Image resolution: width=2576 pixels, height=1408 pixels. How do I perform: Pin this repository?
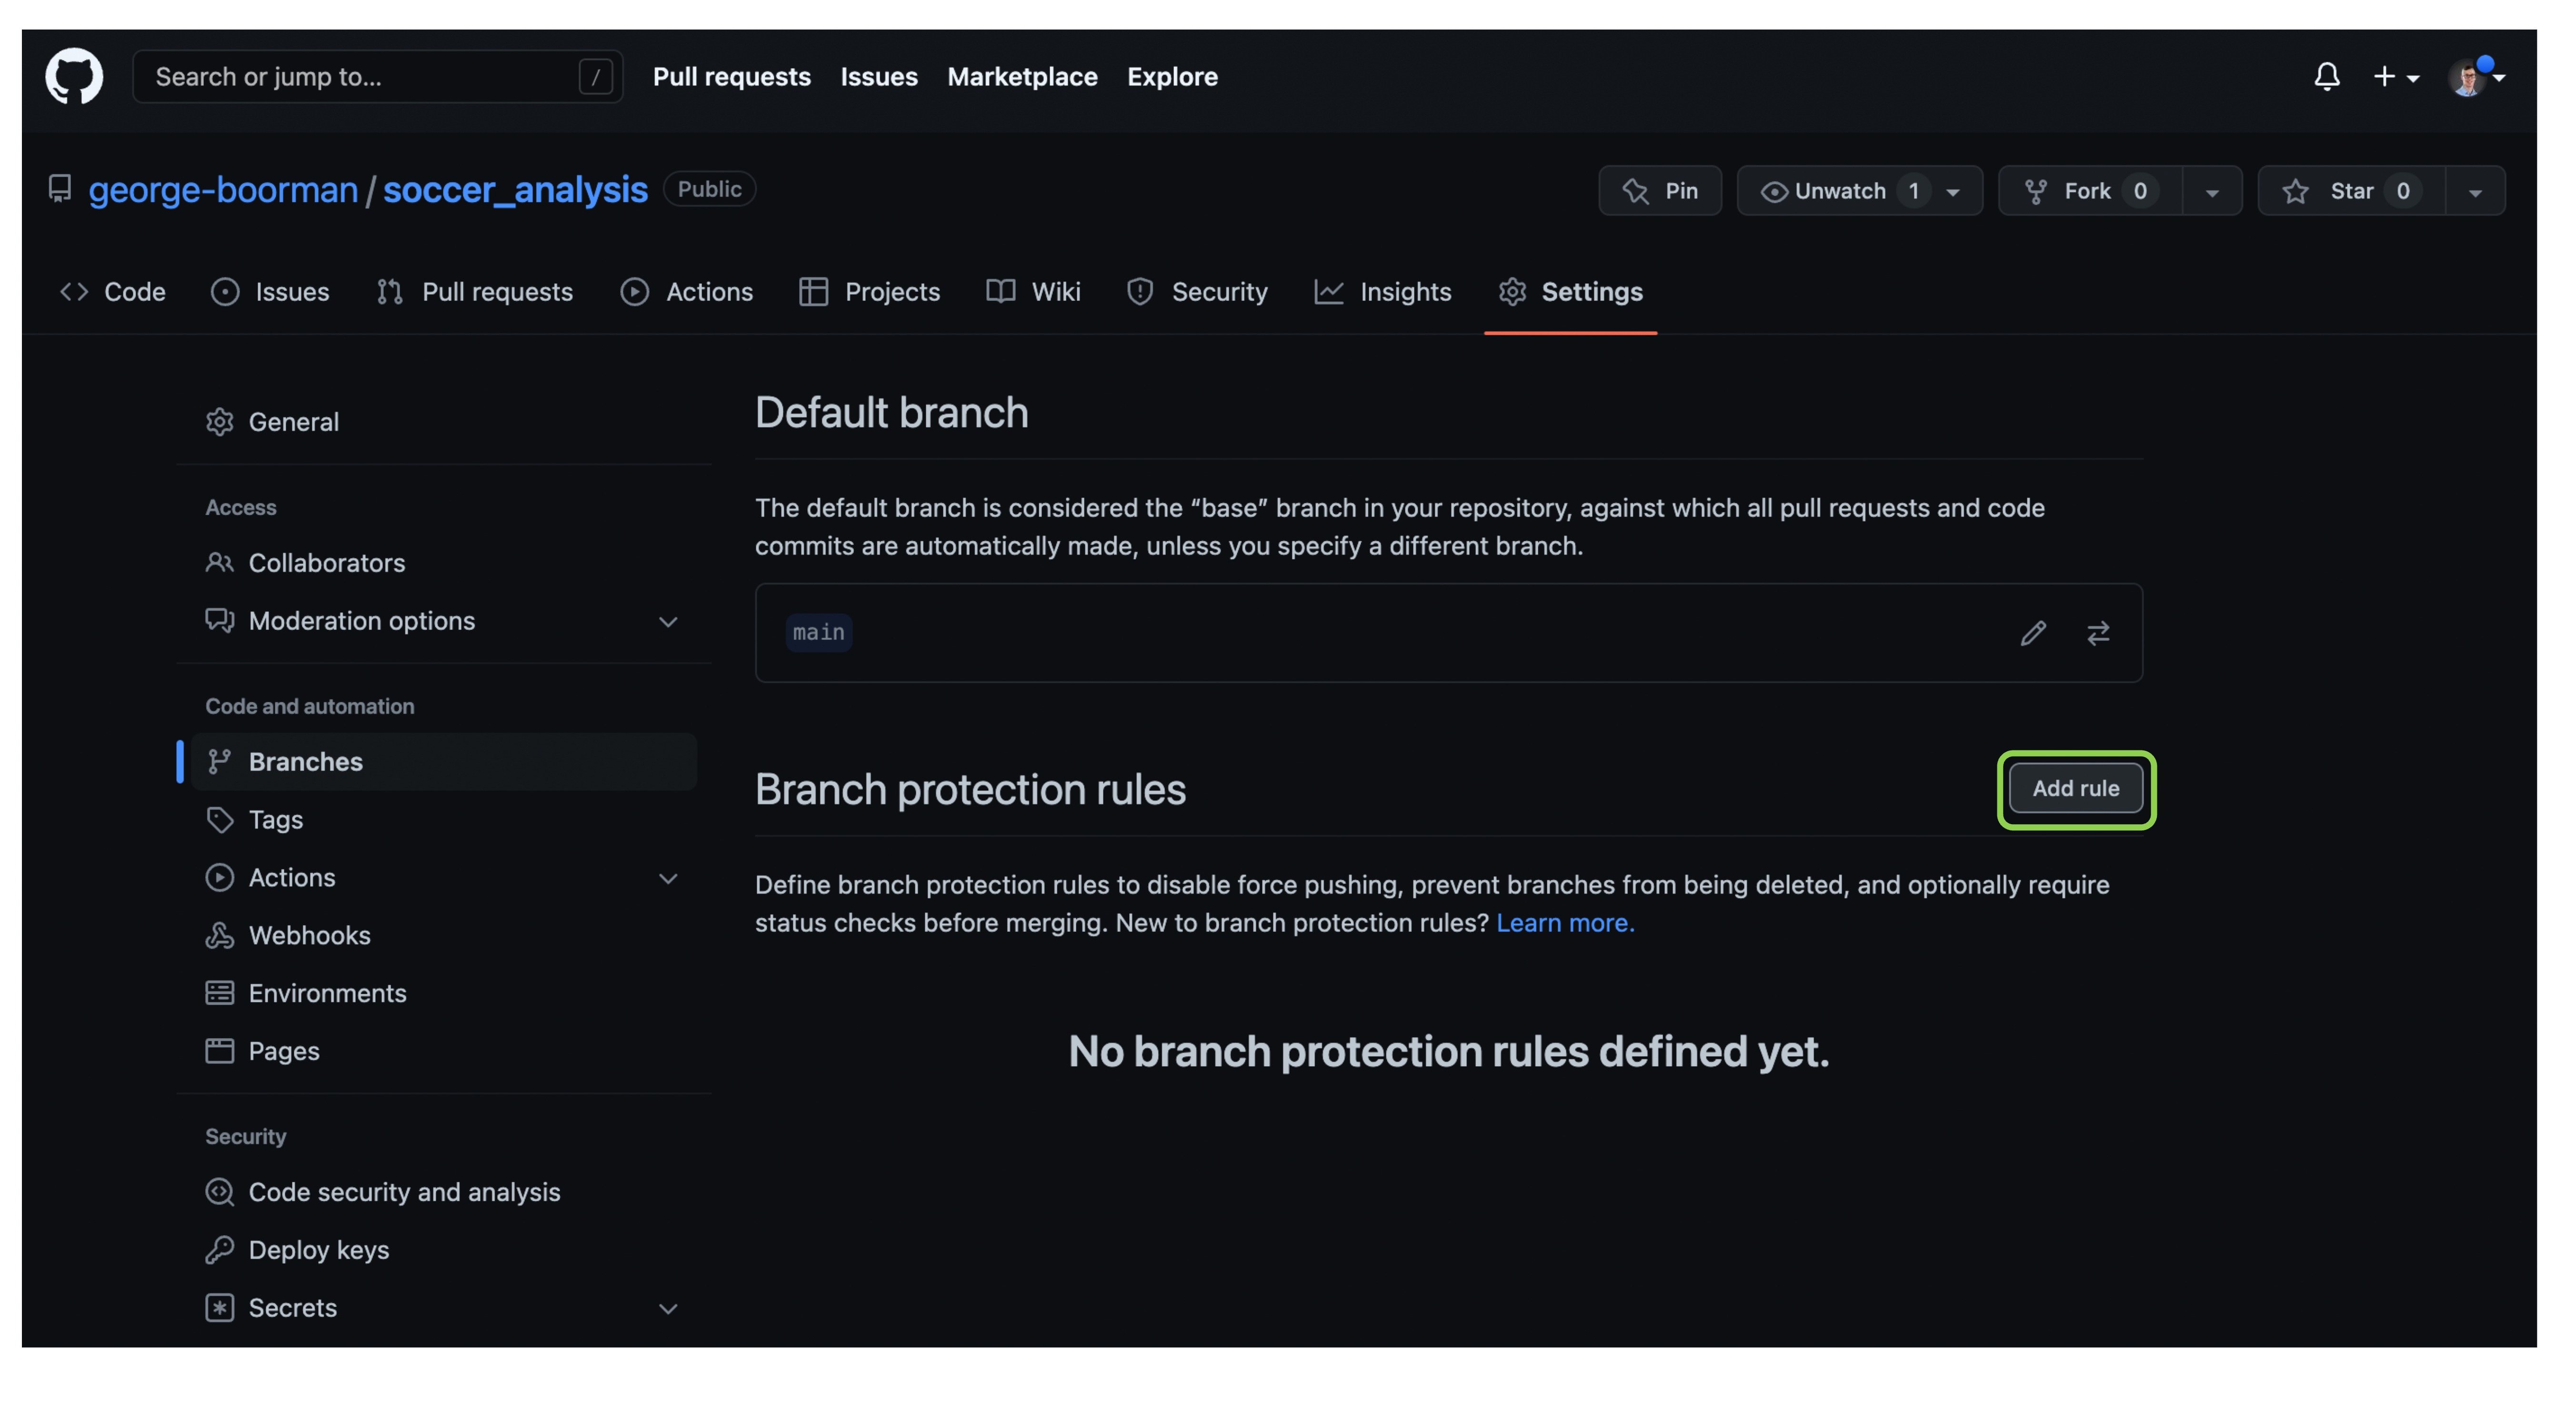point(1660,191)
